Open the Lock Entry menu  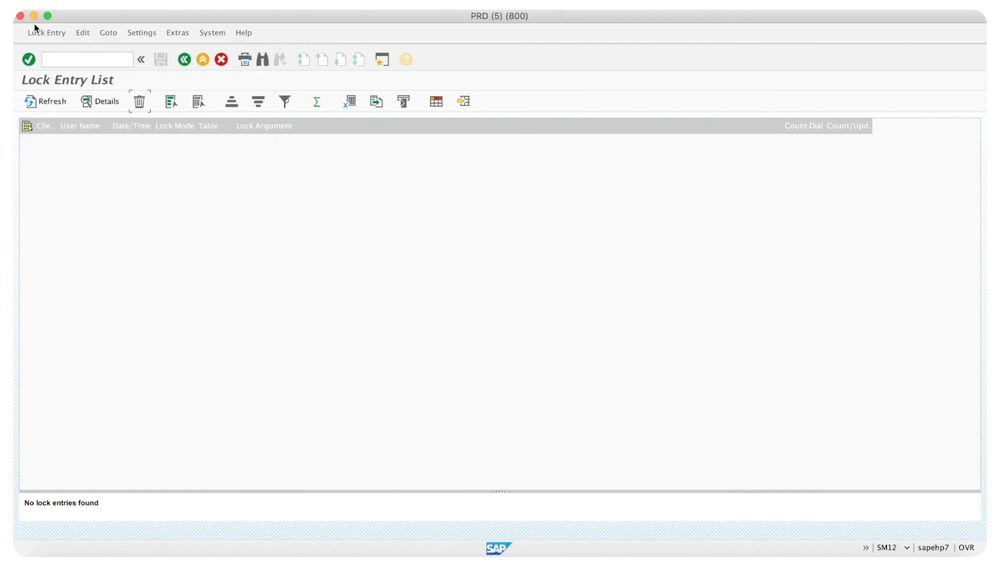47,33
